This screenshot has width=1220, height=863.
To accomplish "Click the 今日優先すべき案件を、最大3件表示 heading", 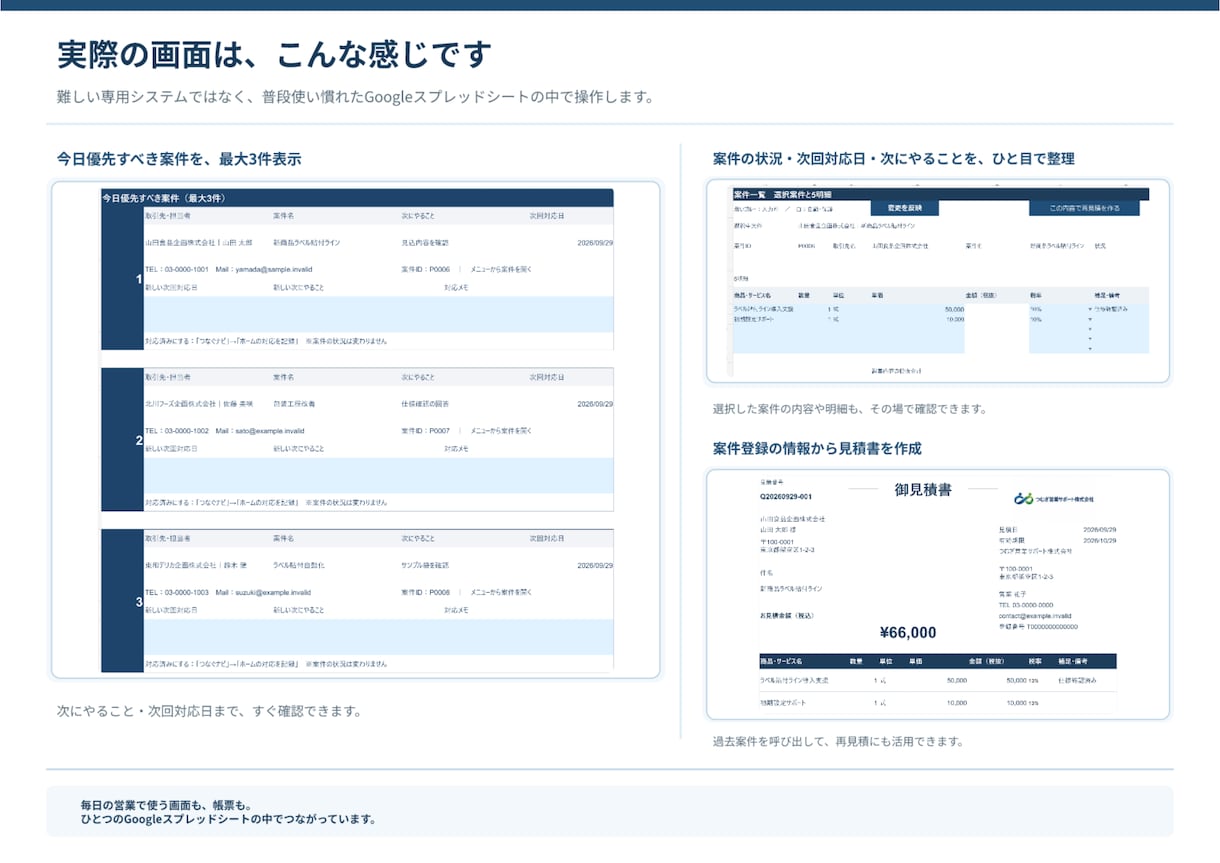I will click(179, 158).
